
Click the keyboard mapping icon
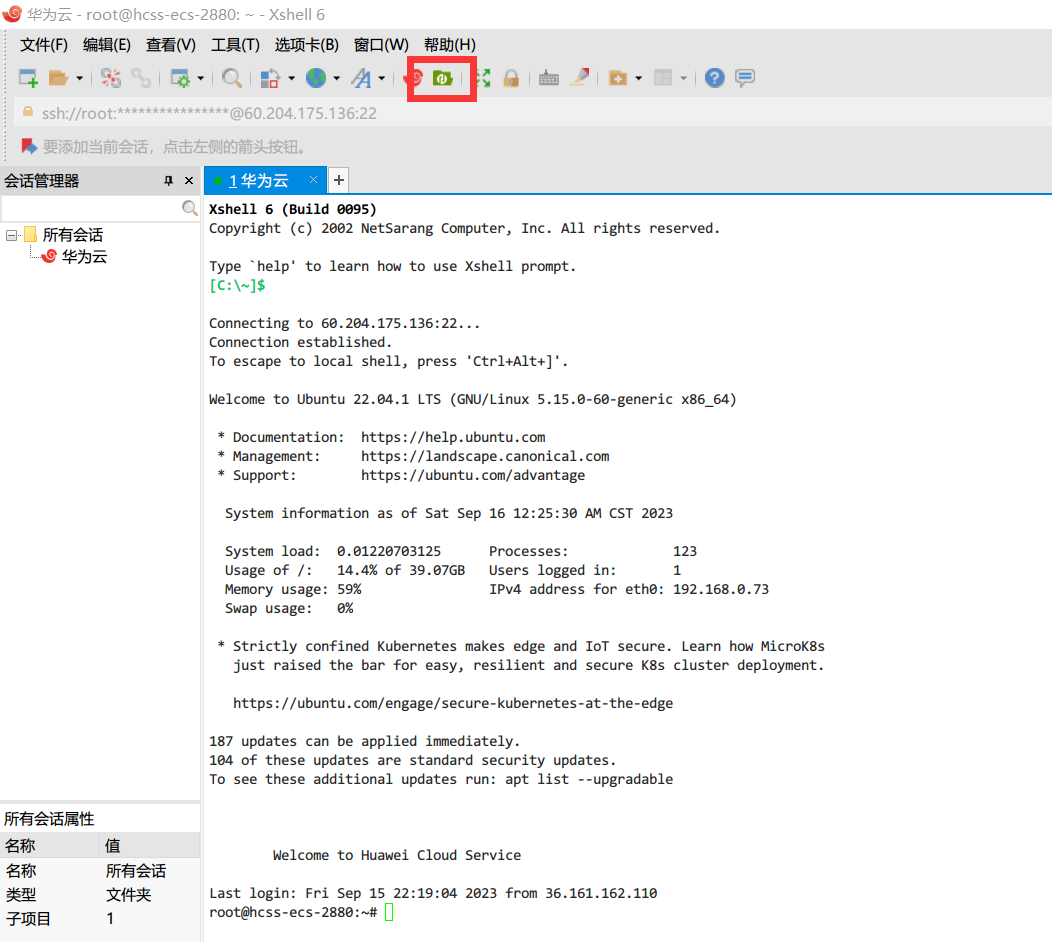tap(549, 78)
